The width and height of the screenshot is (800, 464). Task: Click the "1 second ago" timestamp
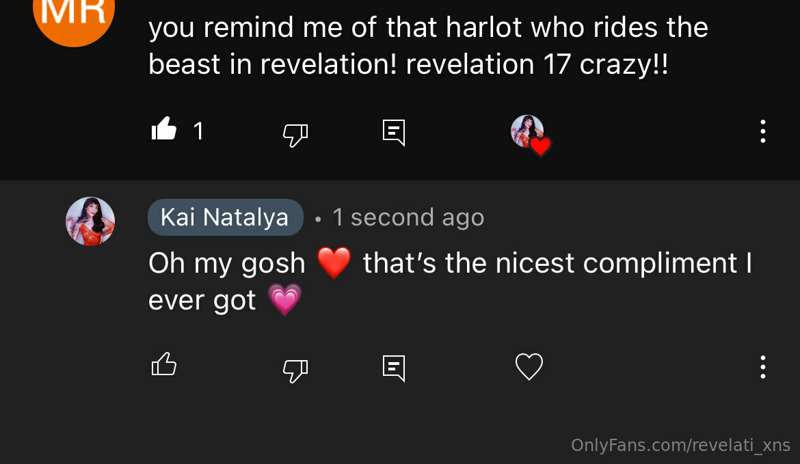pos(408,217)
